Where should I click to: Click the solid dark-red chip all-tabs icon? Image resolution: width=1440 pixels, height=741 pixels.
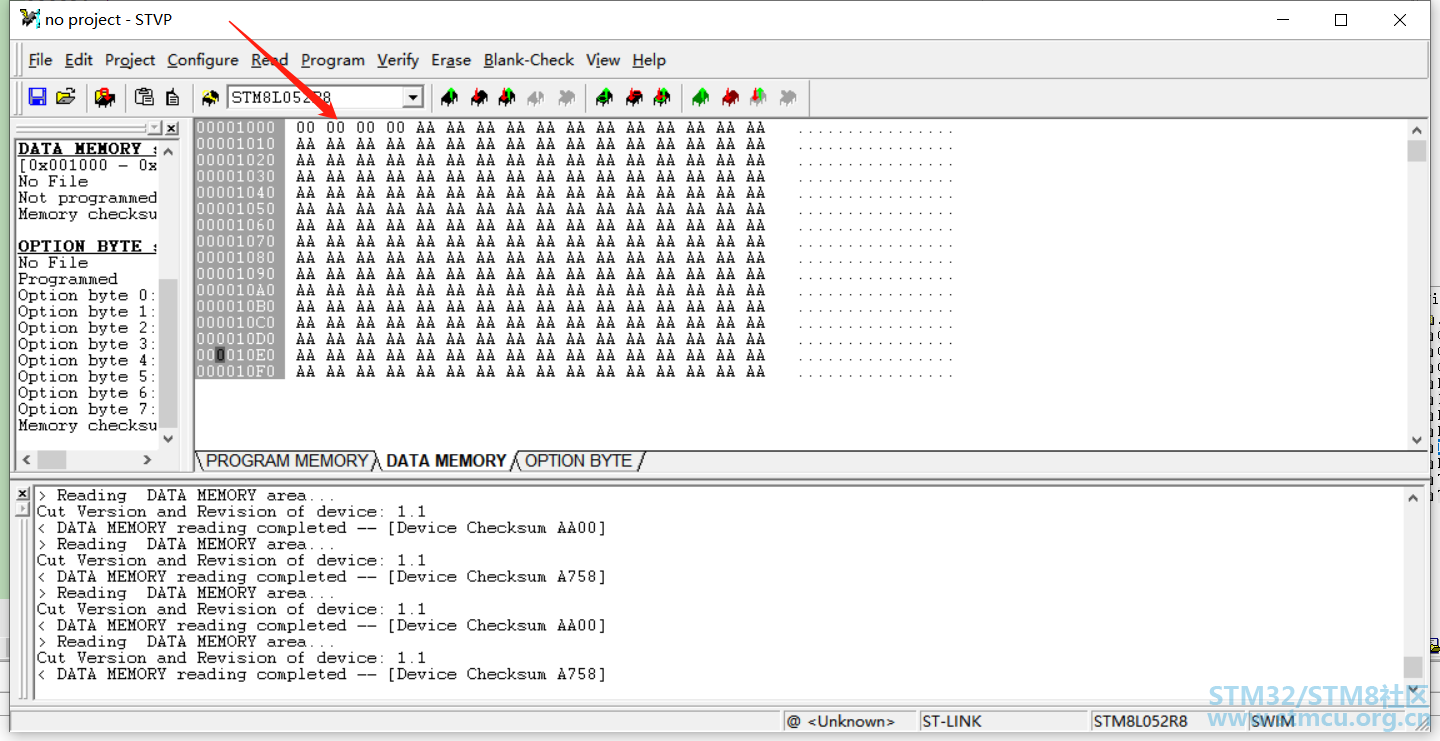[x=730, y=97]
